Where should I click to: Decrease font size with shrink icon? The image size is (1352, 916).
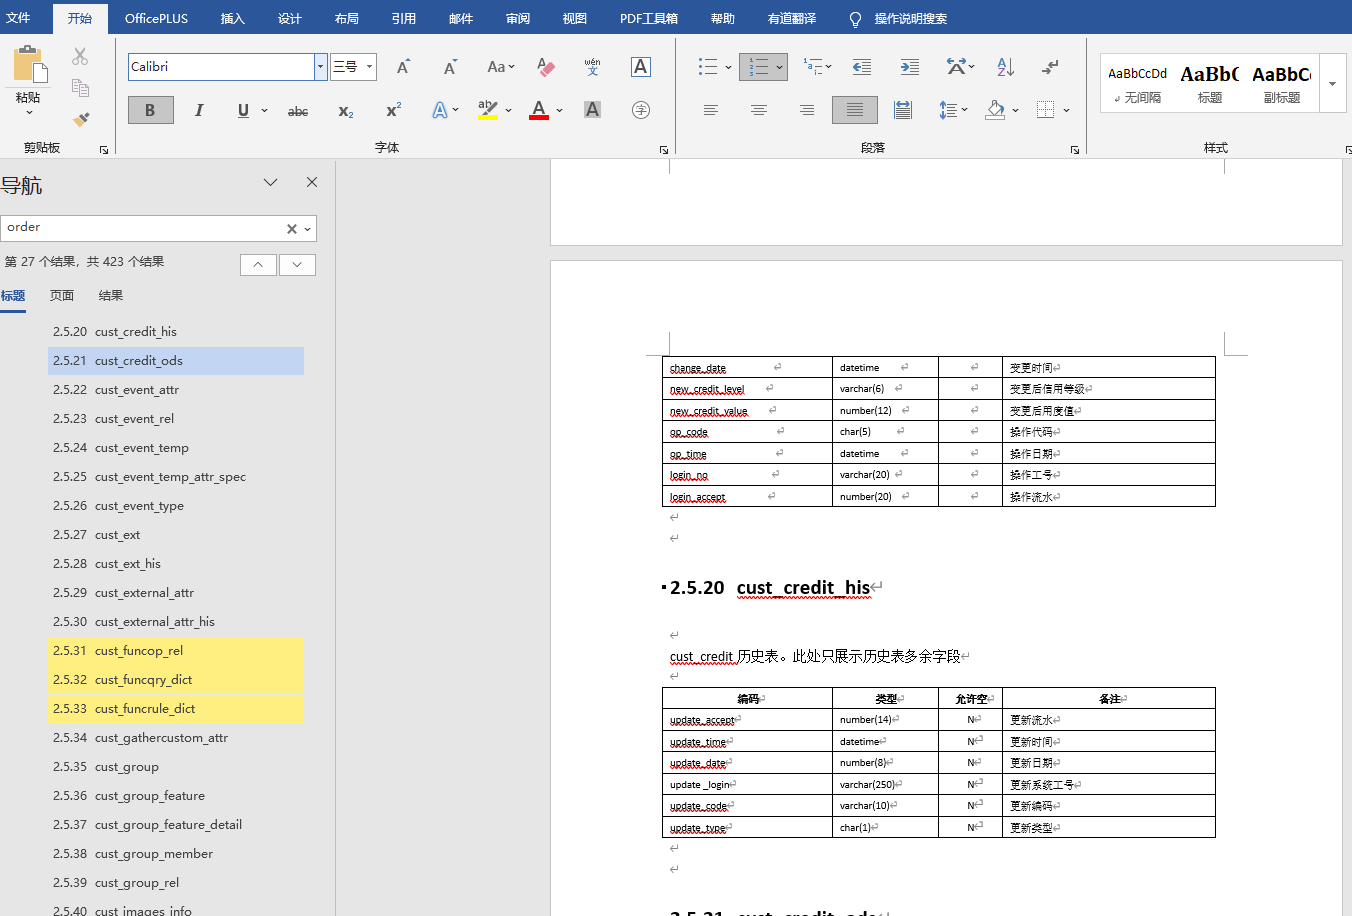pos(450,67)
